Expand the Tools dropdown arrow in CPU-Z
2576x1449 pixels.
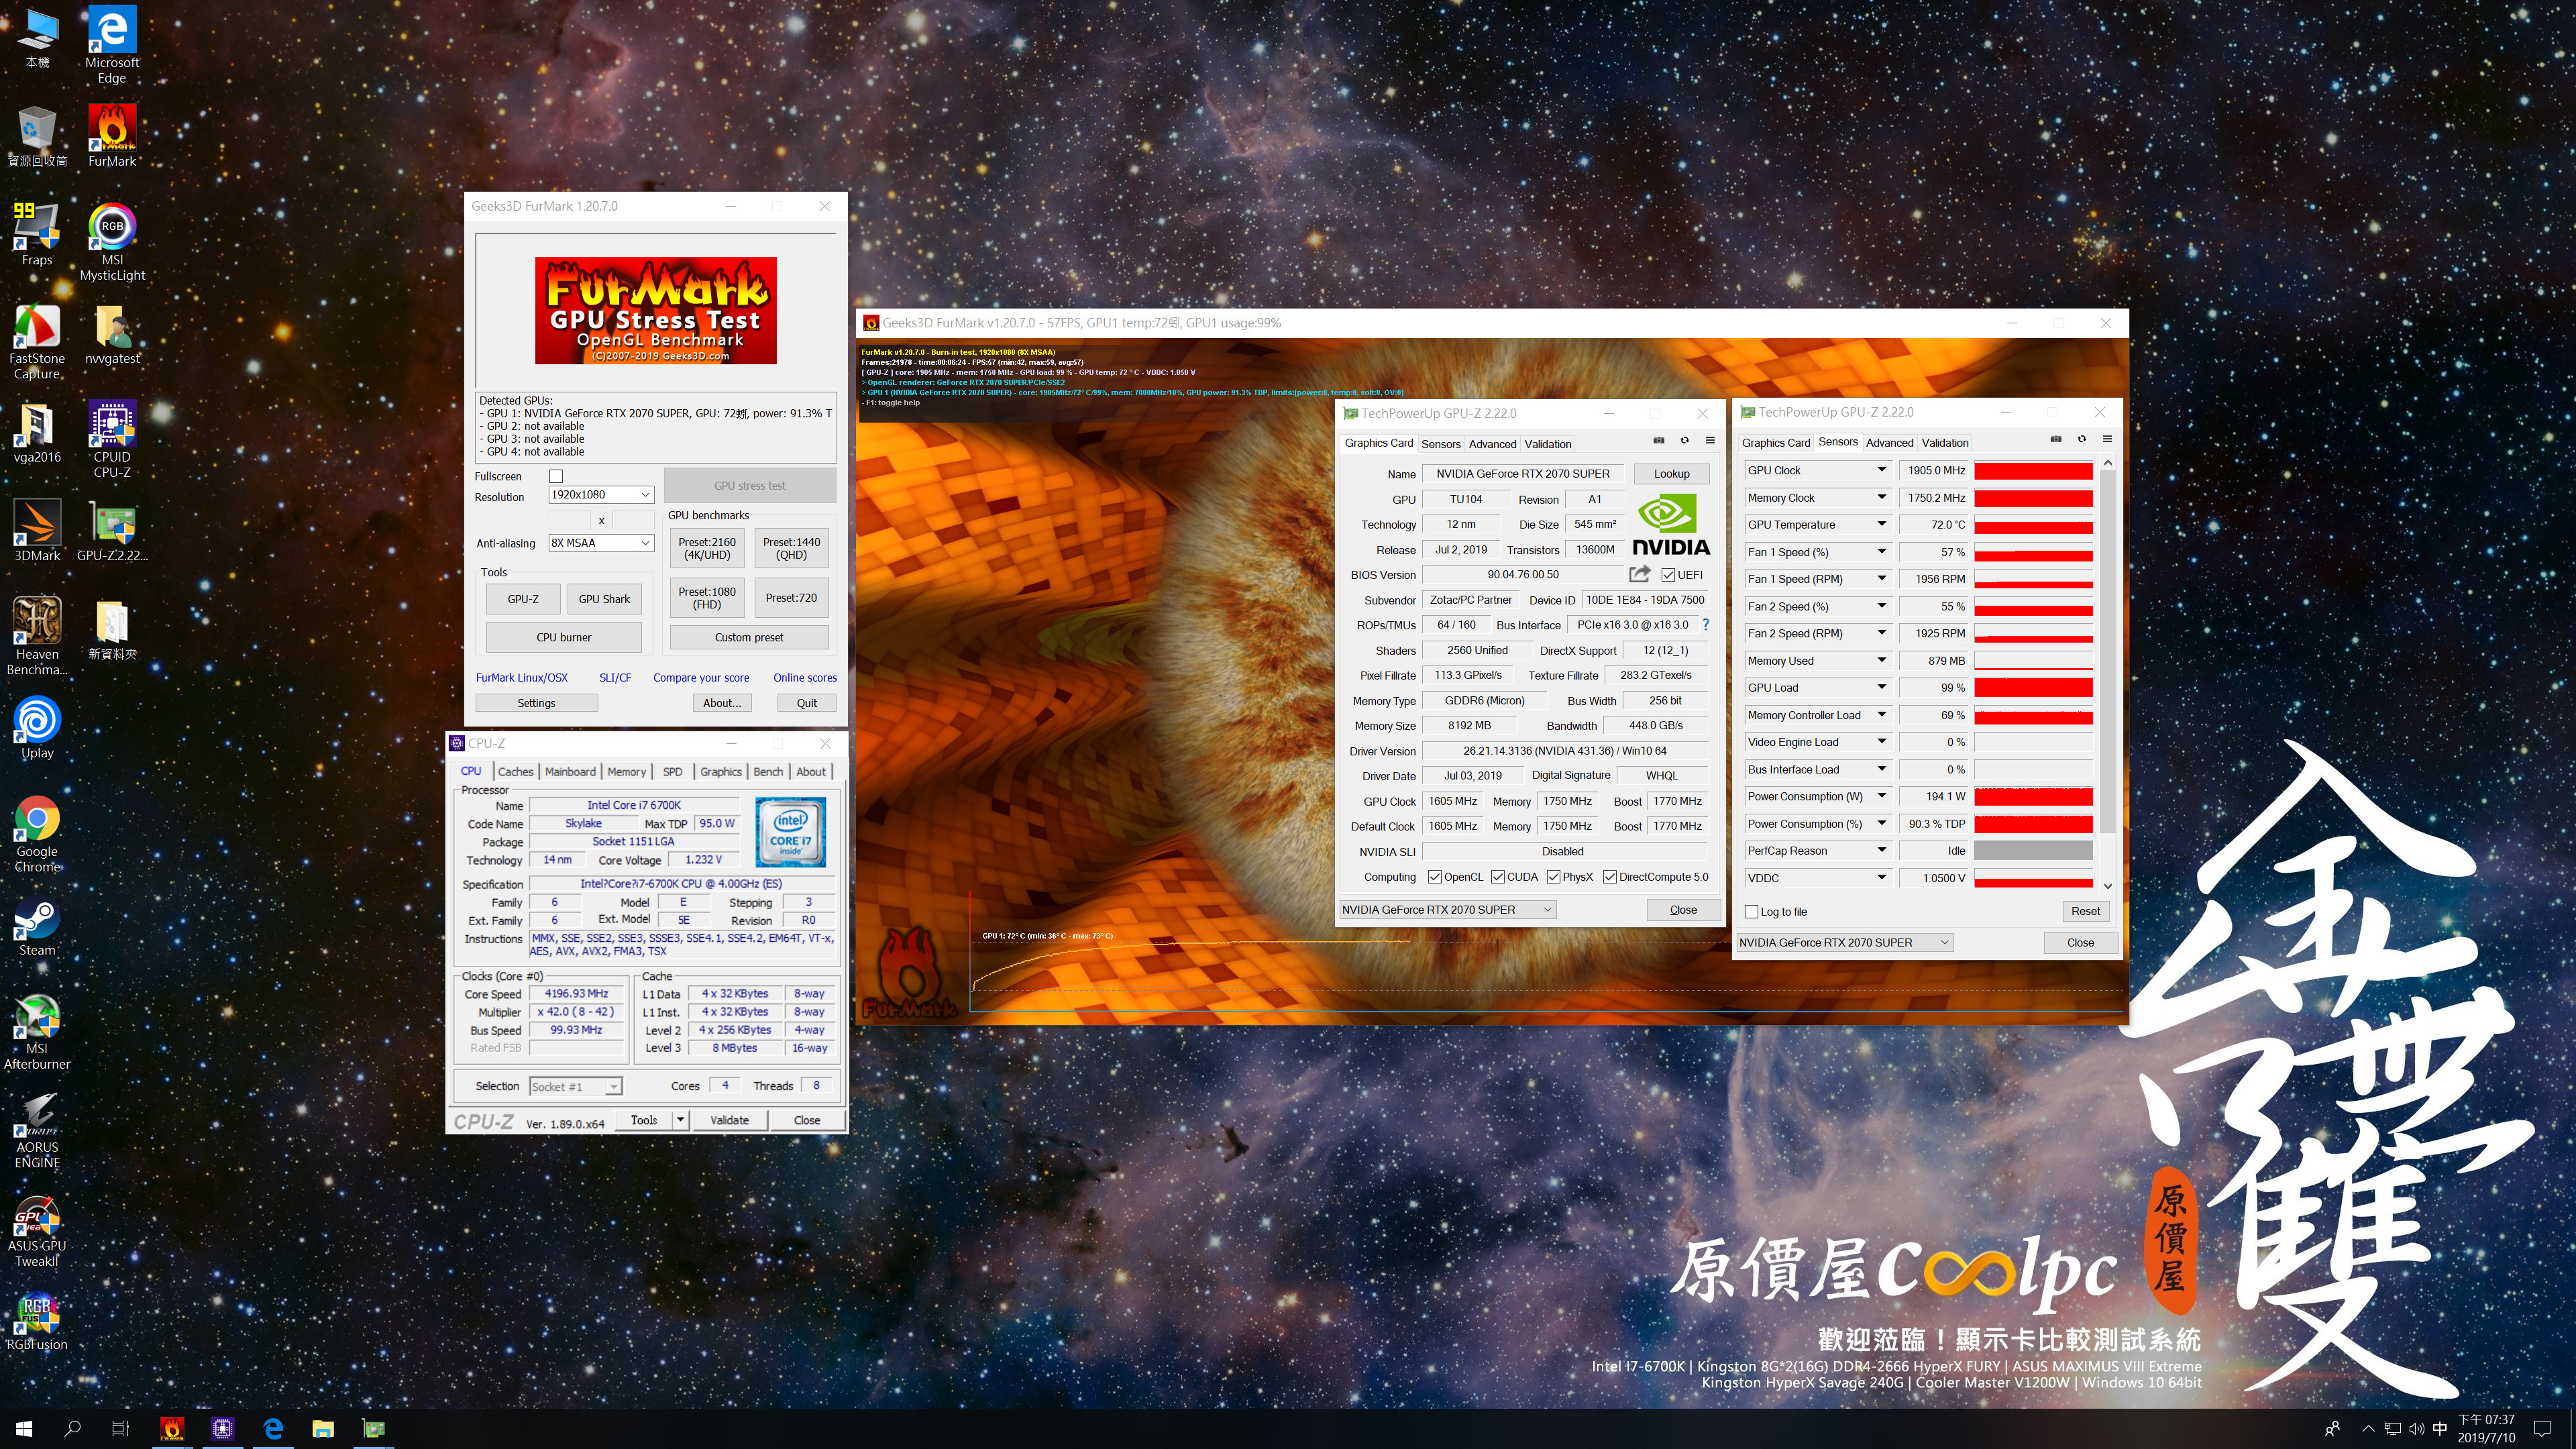[680, 1120]
